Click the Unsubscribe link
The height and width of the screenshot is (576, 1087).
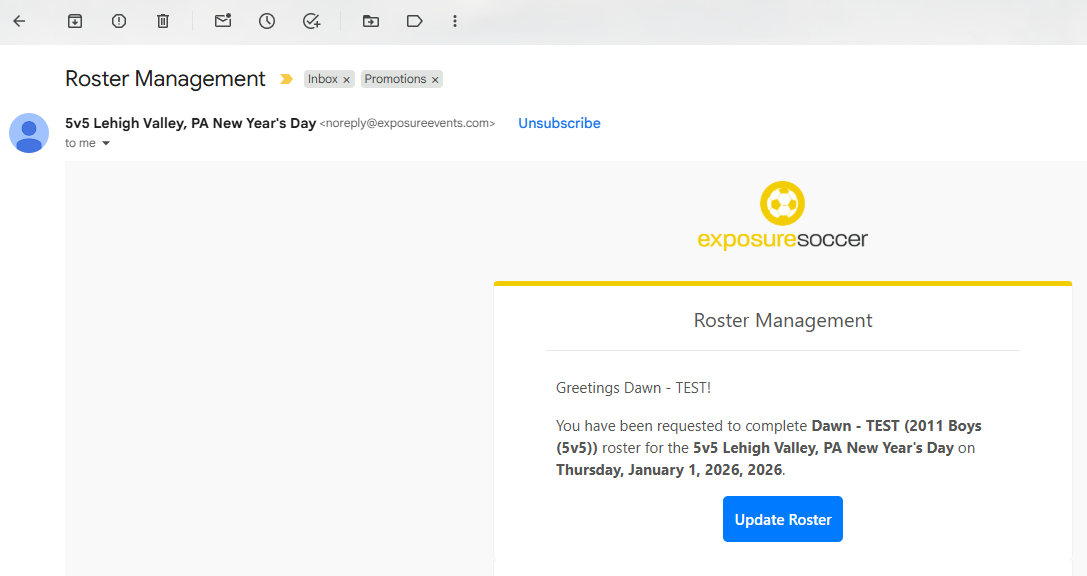click(x=559, y=123)
